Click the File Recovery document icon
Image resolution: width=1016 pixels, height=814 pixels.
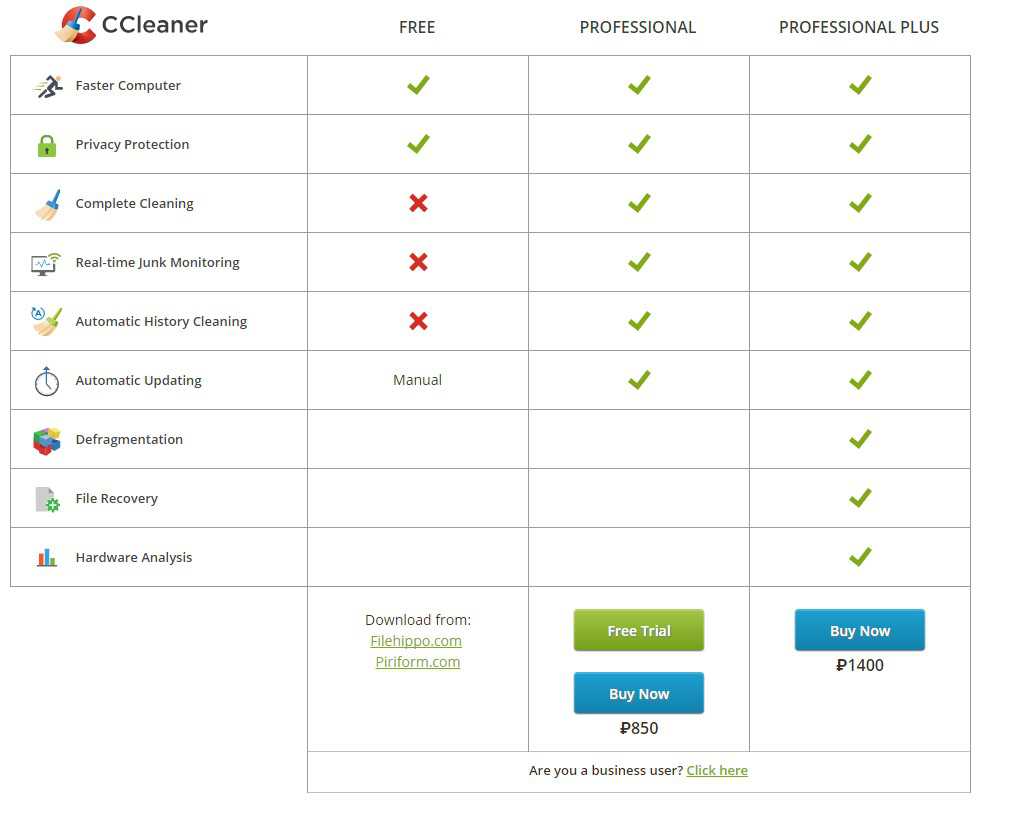point(47,499)
